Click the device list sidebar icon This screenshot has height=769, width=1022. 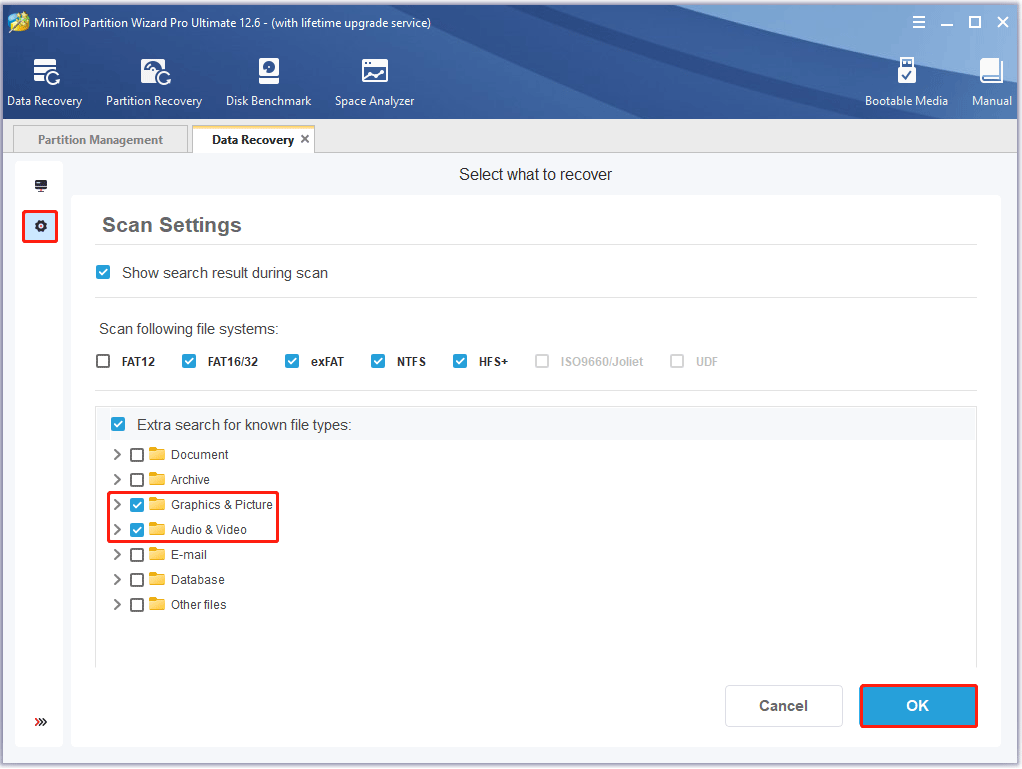[40, 186]
